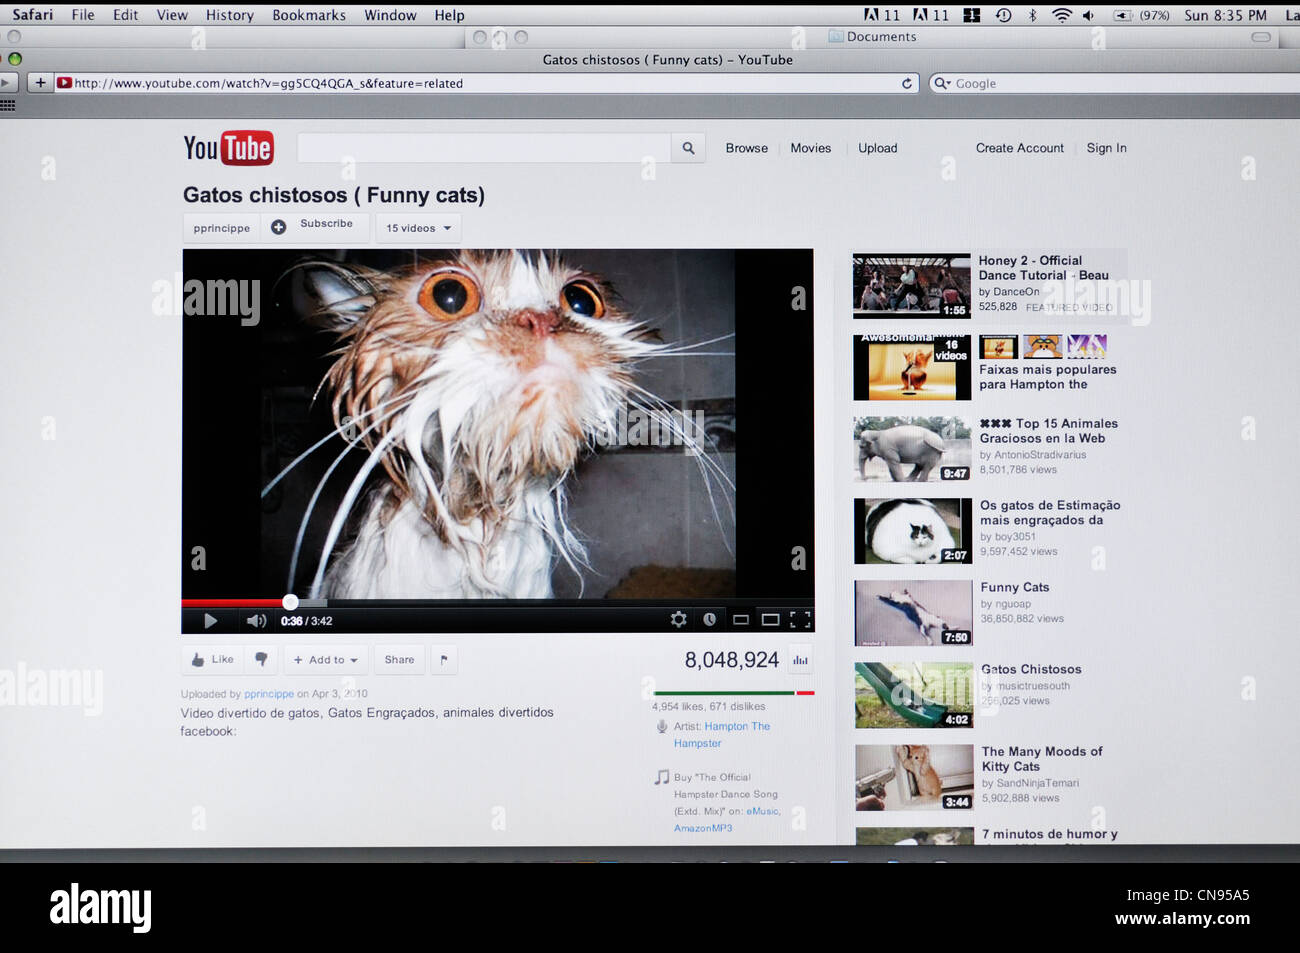Click the Sun 8:35 PM clock
1300x953 pixels.
[x=1225, y=15]
